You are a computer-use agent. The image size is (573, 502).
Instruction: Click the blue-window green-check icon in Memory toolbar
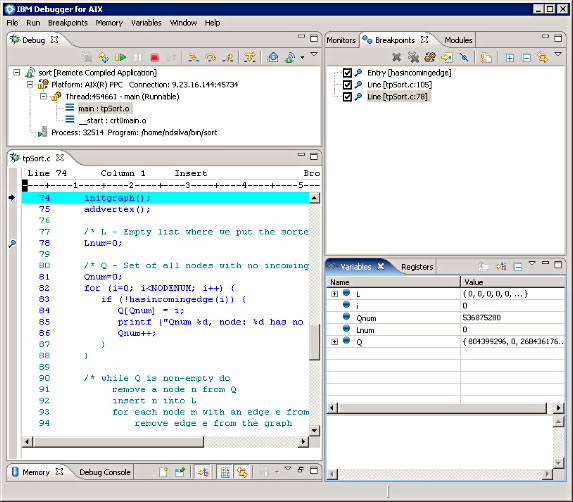tap(180, 472)
